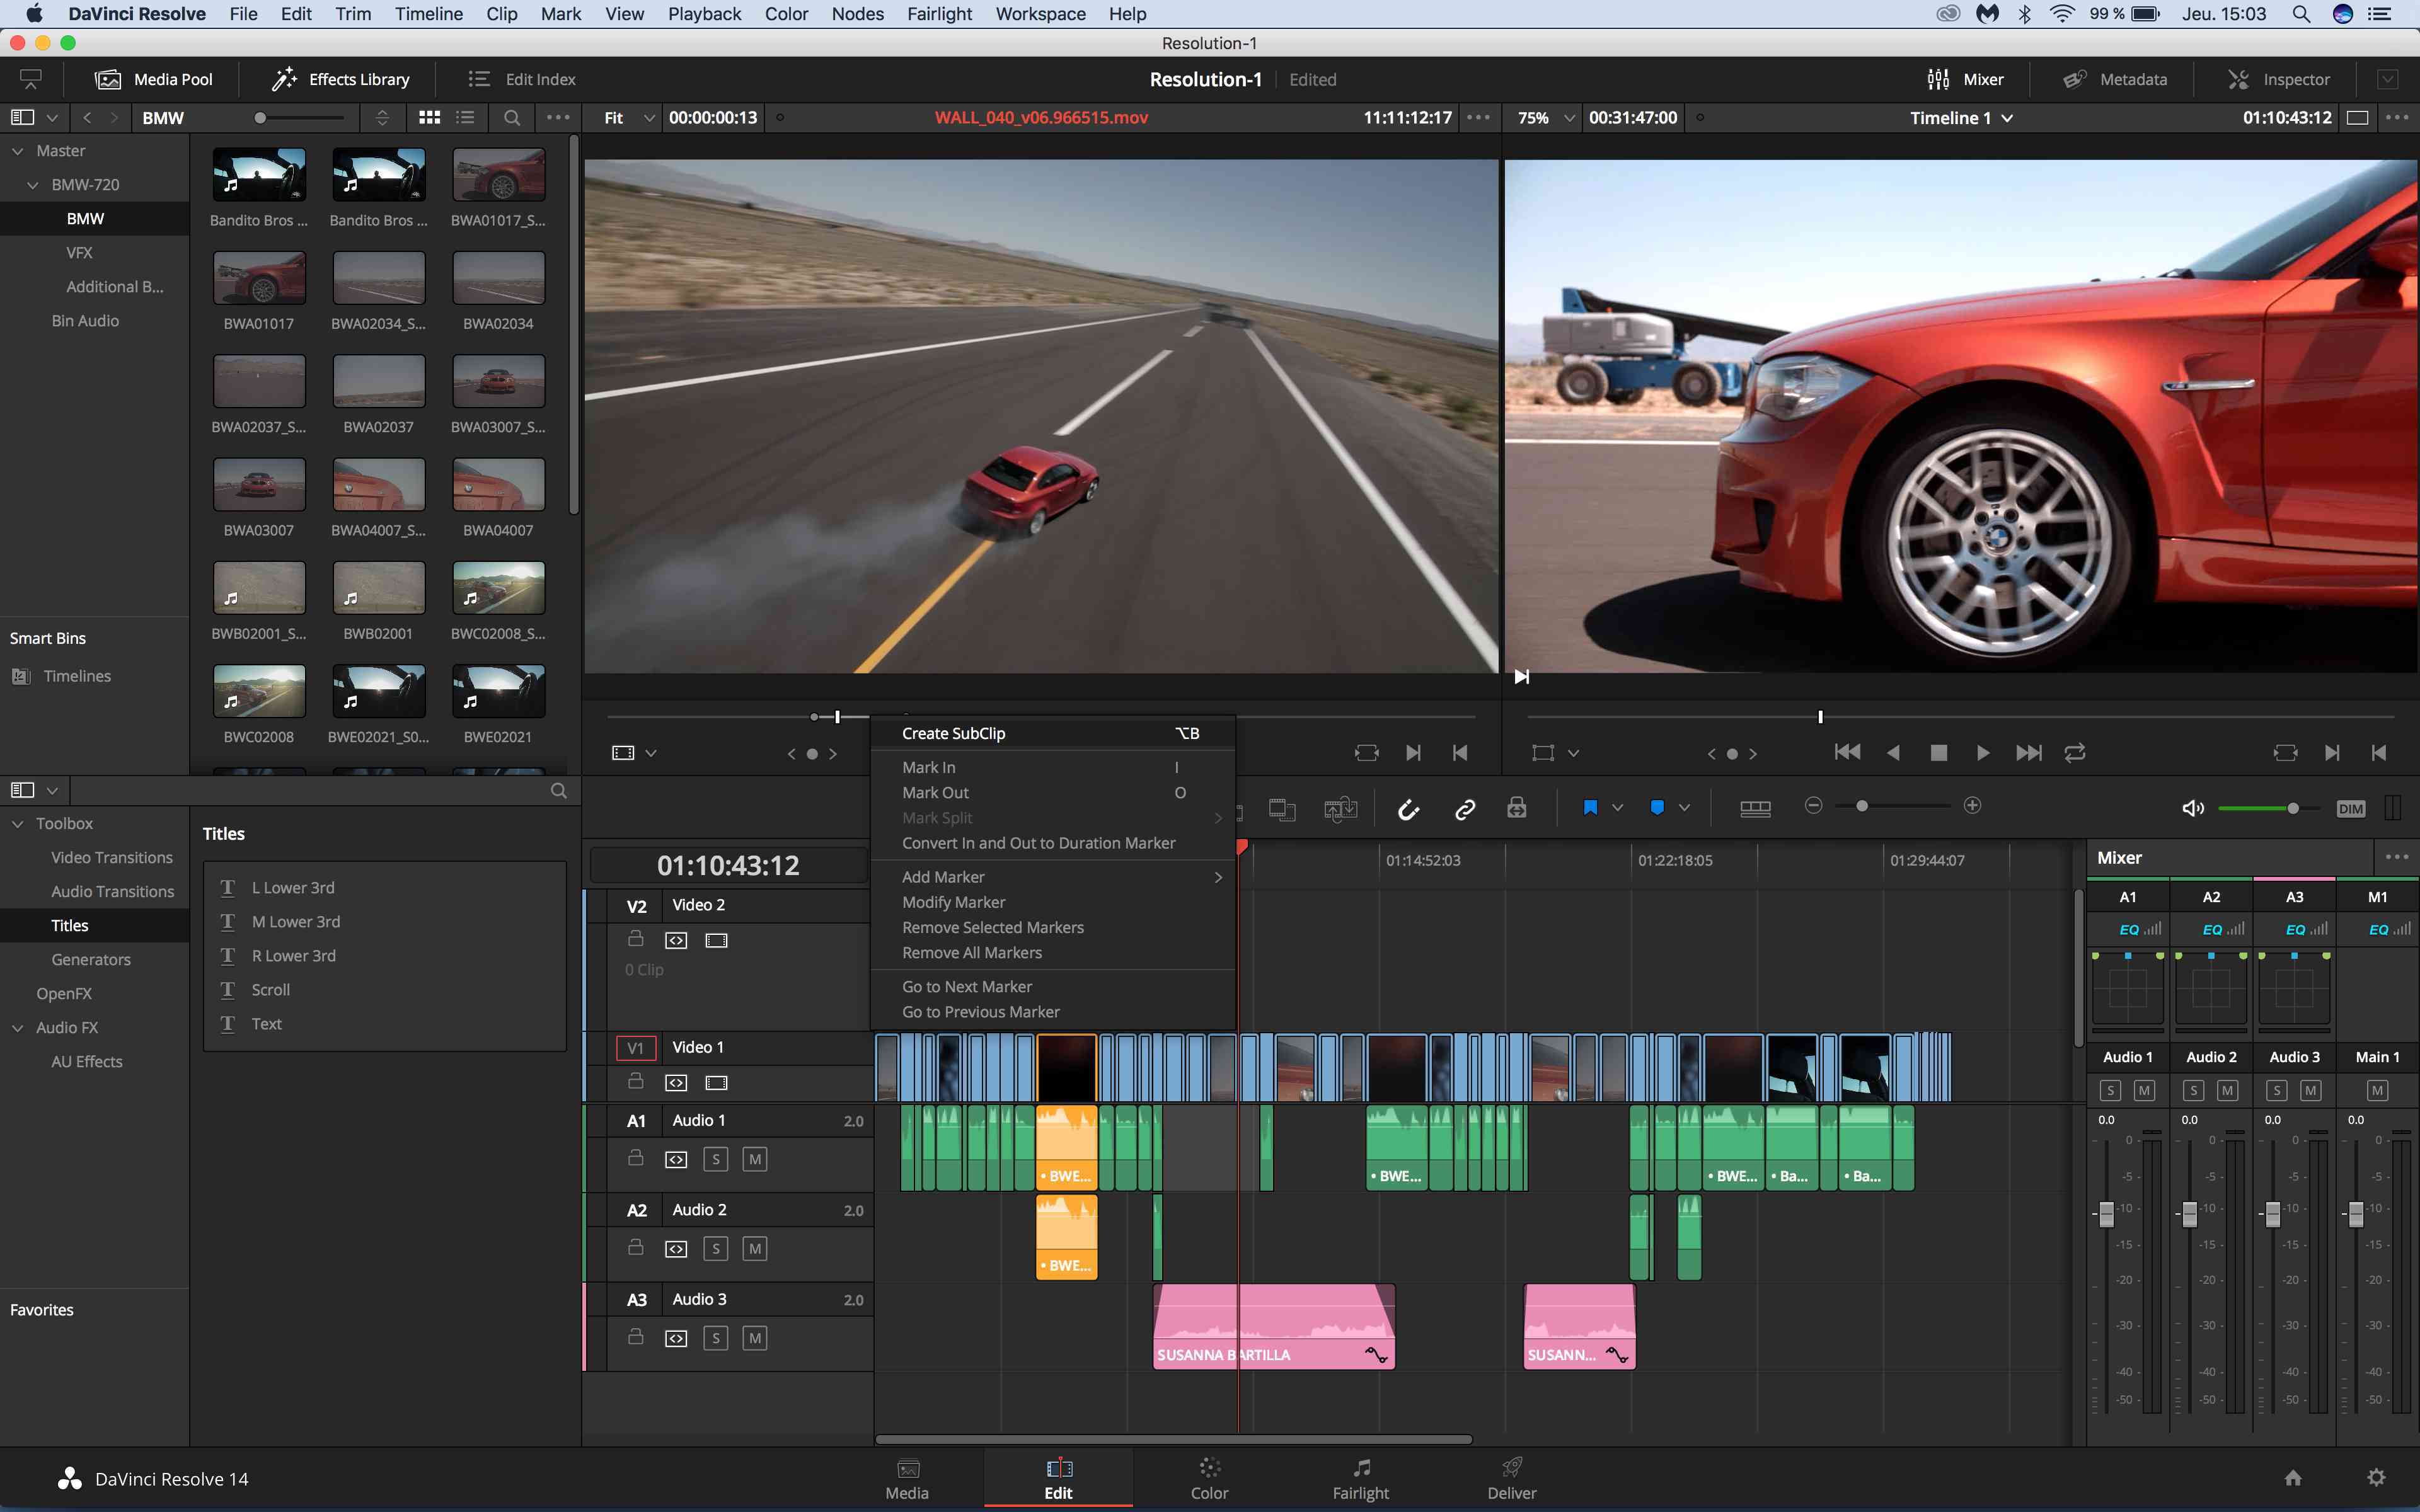Toggle the link clips chain icon
This screenshot has width=2420, height=1512.
1465,809
